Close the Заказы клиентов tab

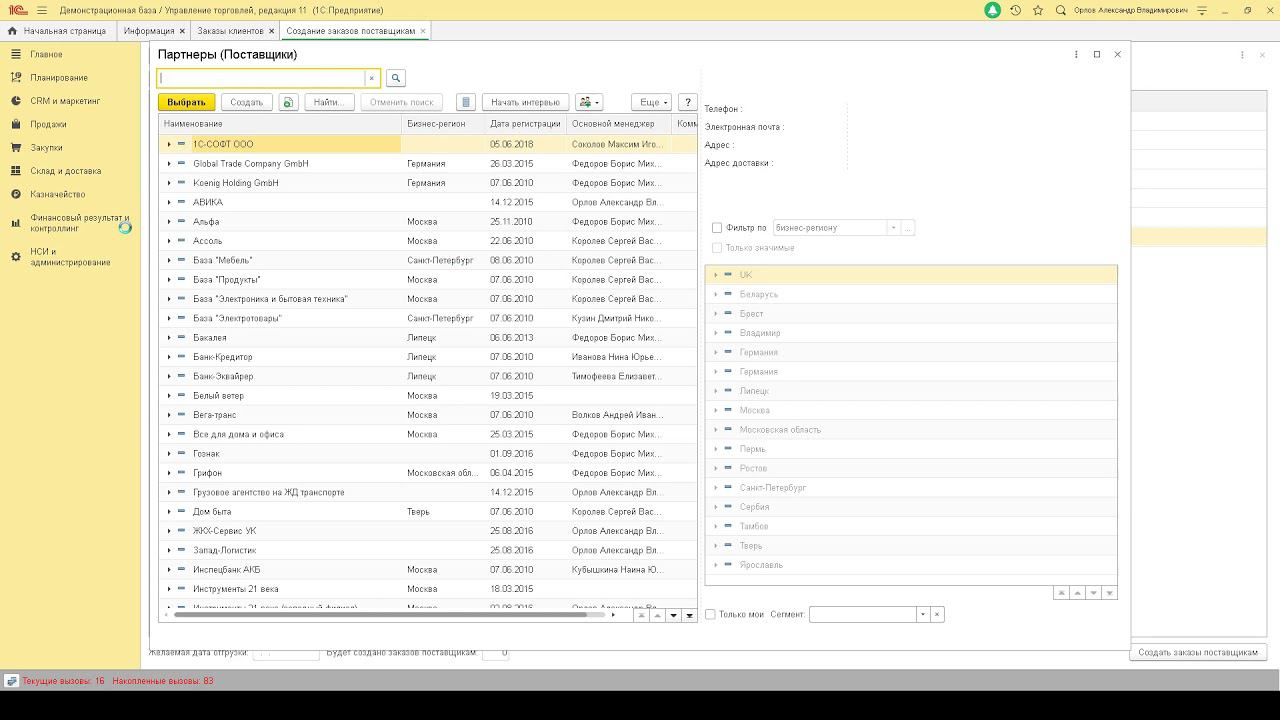click(x=271, y=31)
